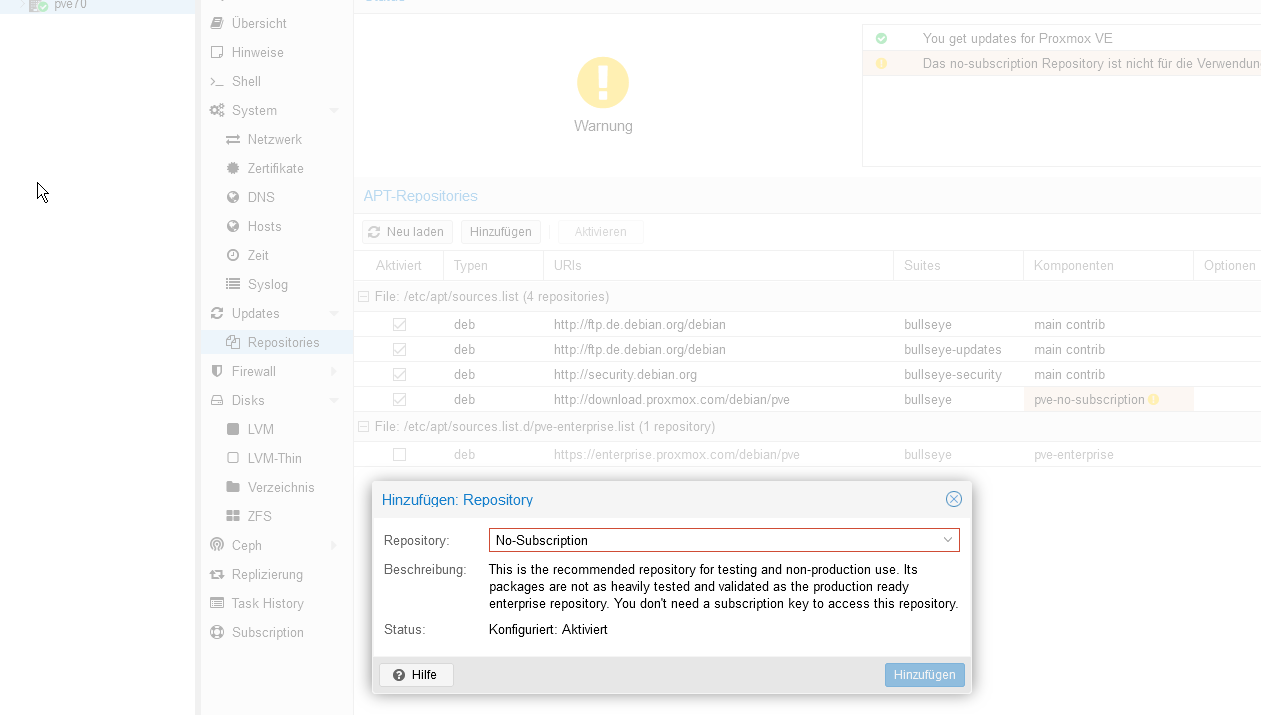Click the Komponenten column header
The width and height of the screenshot is (1261, 715).
click(1109, 266)
